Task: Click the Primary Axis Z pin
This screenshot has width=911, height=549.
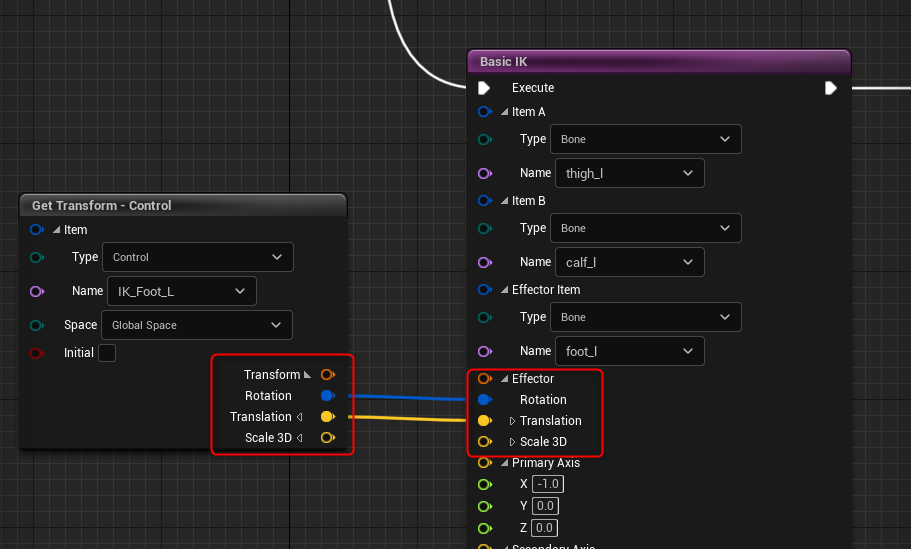Action: pos(485,528)
